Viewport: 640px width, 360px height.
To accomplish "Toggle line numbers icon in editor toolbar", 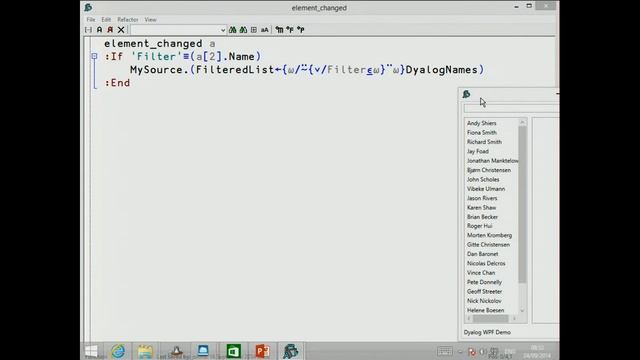I will pos(88,30).
